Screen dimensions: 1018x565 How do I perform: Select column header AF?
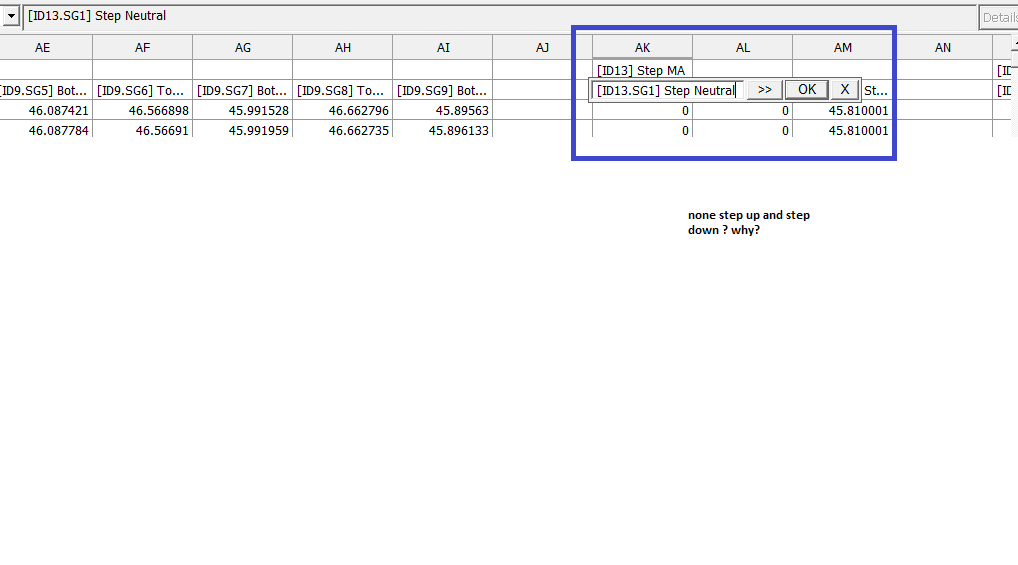tap(142, 47)
